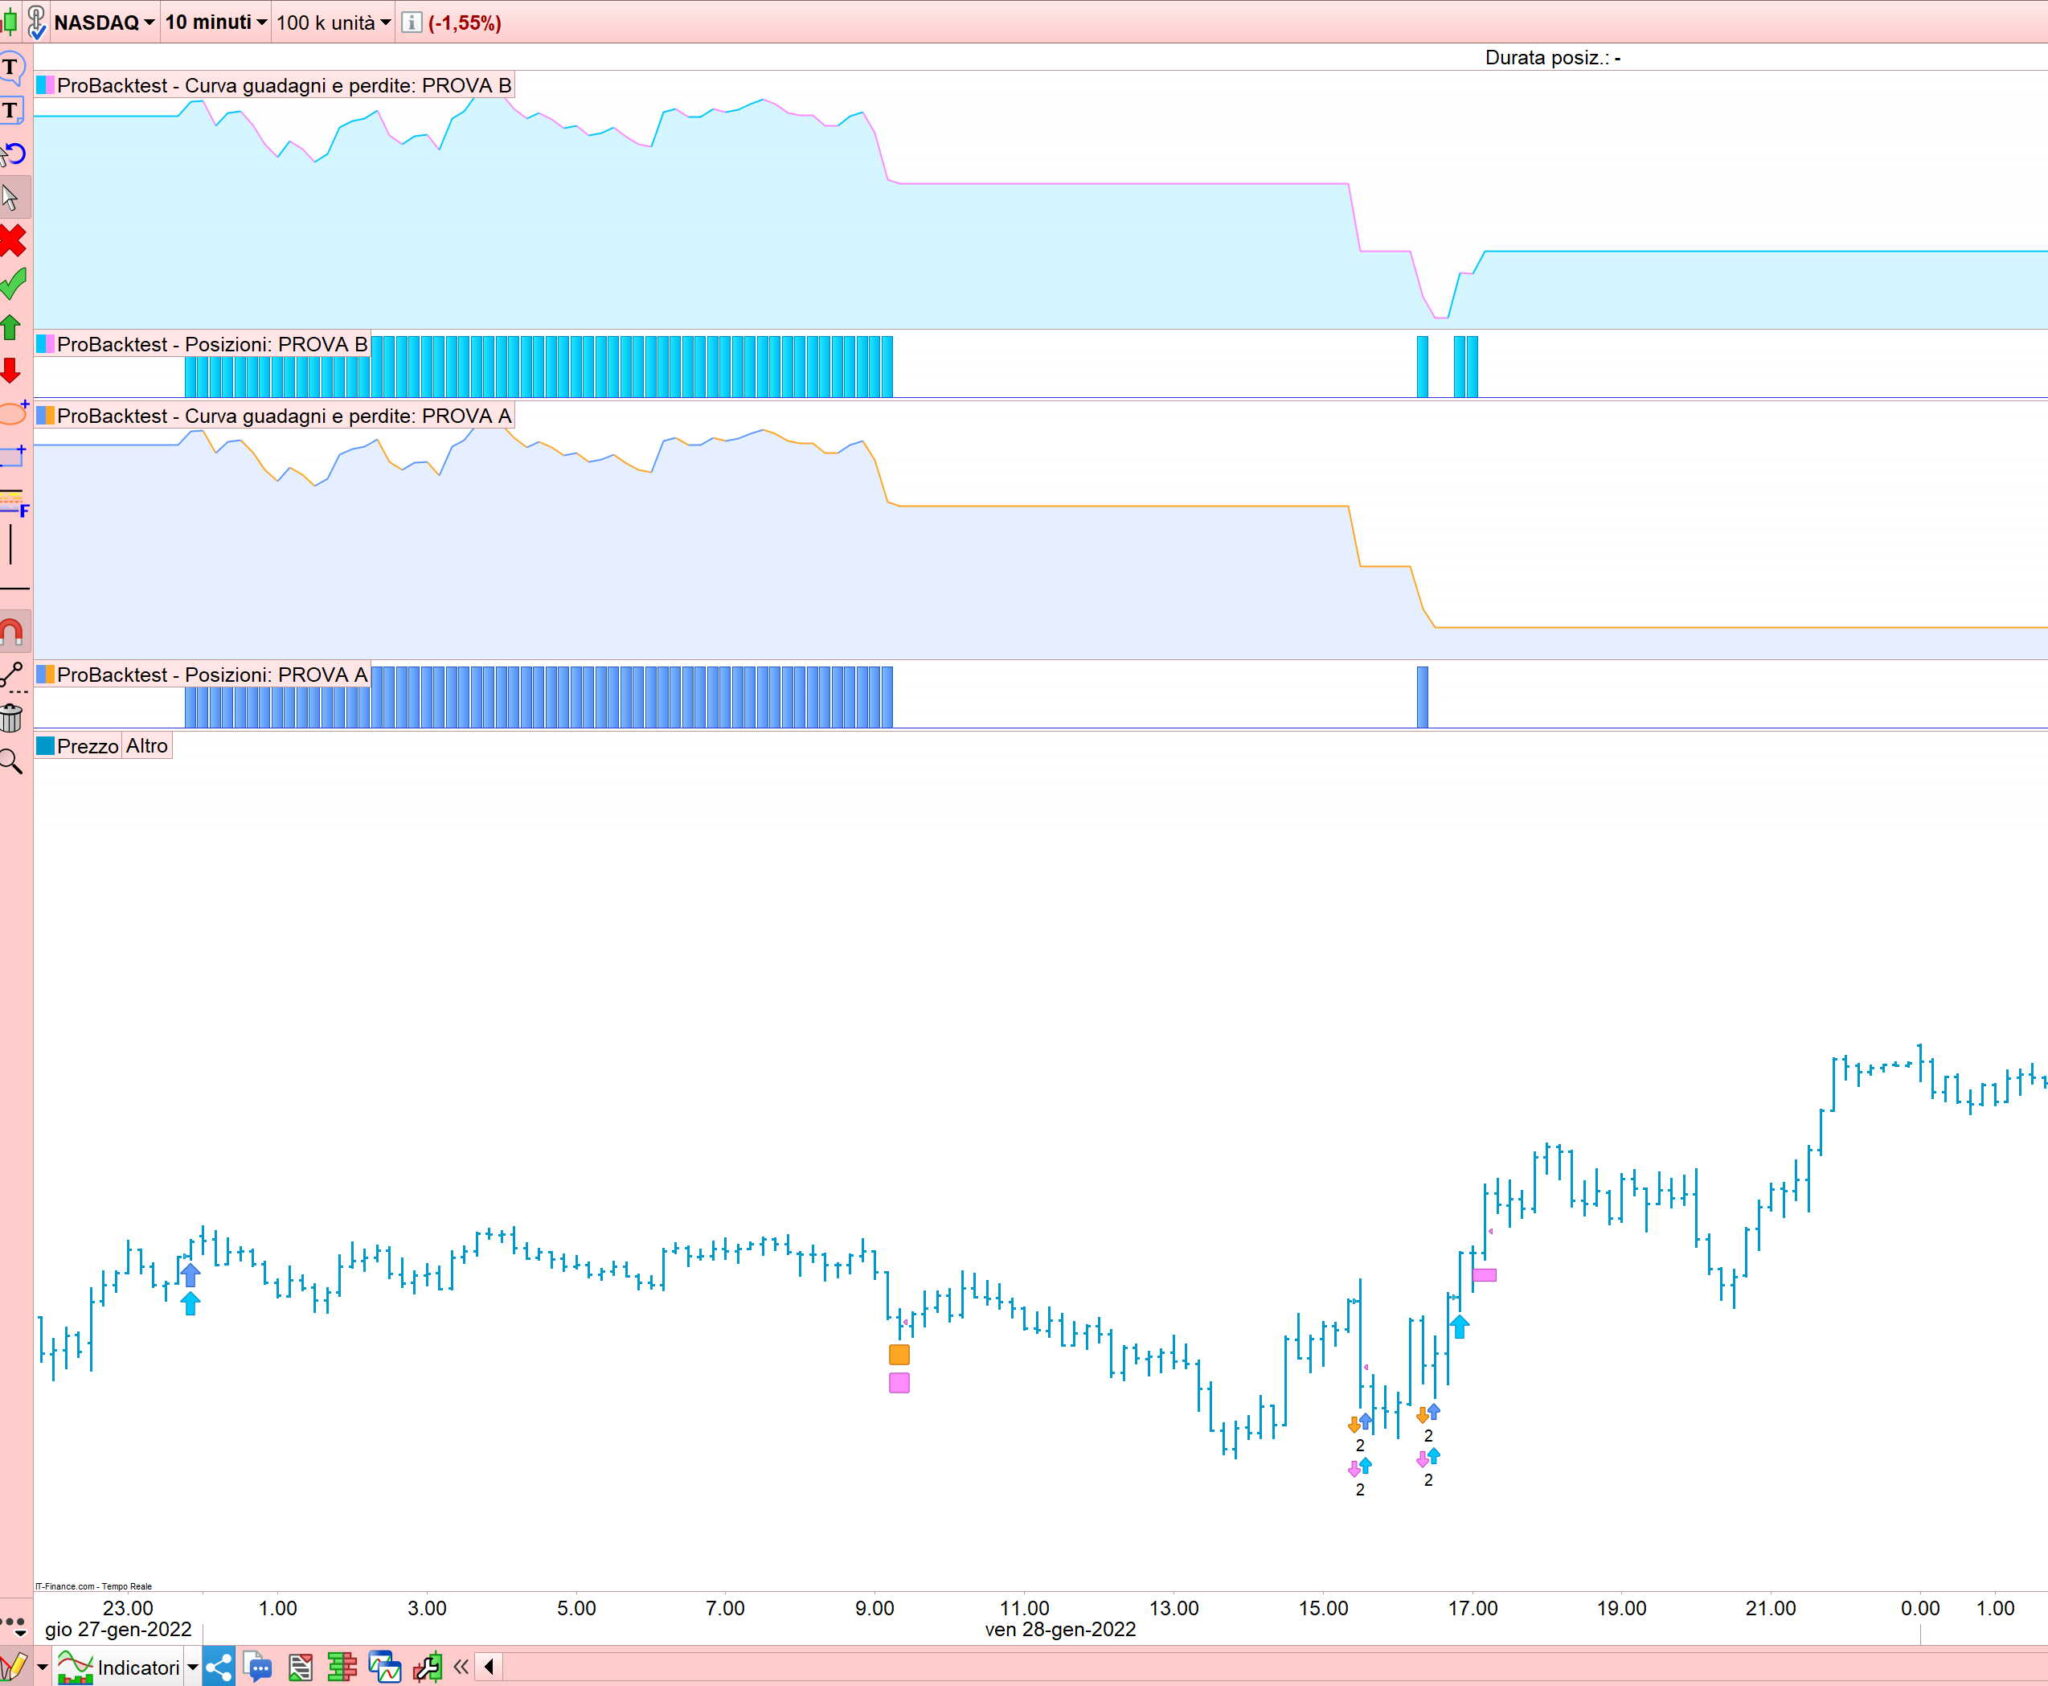Choose the red down arrow drawing tool
Viewport: 2048px width, 1686px height.
pos(11,371)
